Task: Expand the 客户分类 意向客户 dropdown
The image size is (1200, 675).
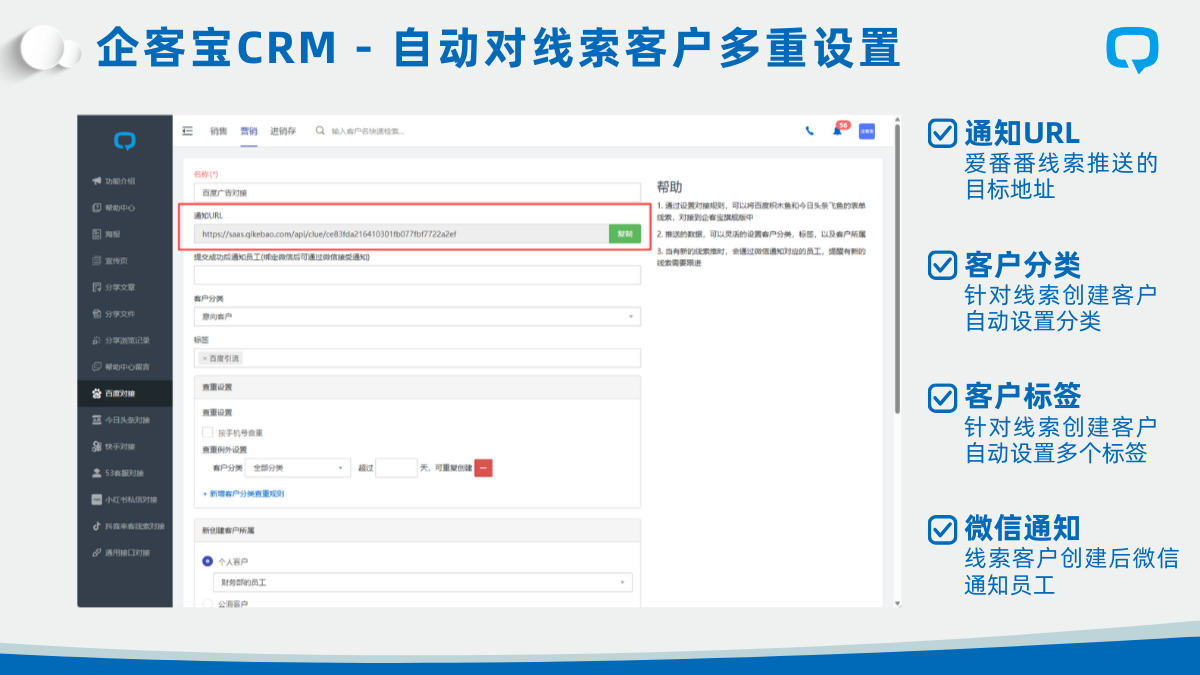Action: 417,317
